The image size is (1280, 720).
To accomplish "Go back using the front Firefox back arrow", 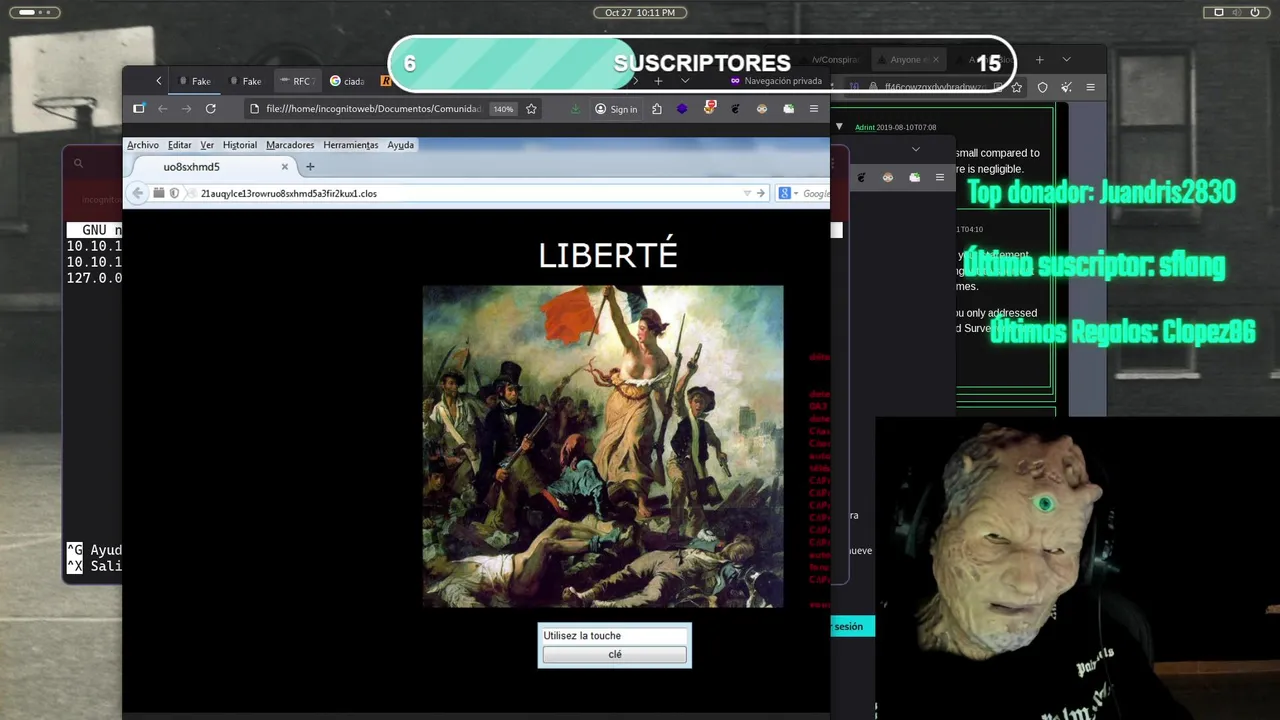I will (x=162, y=109).
